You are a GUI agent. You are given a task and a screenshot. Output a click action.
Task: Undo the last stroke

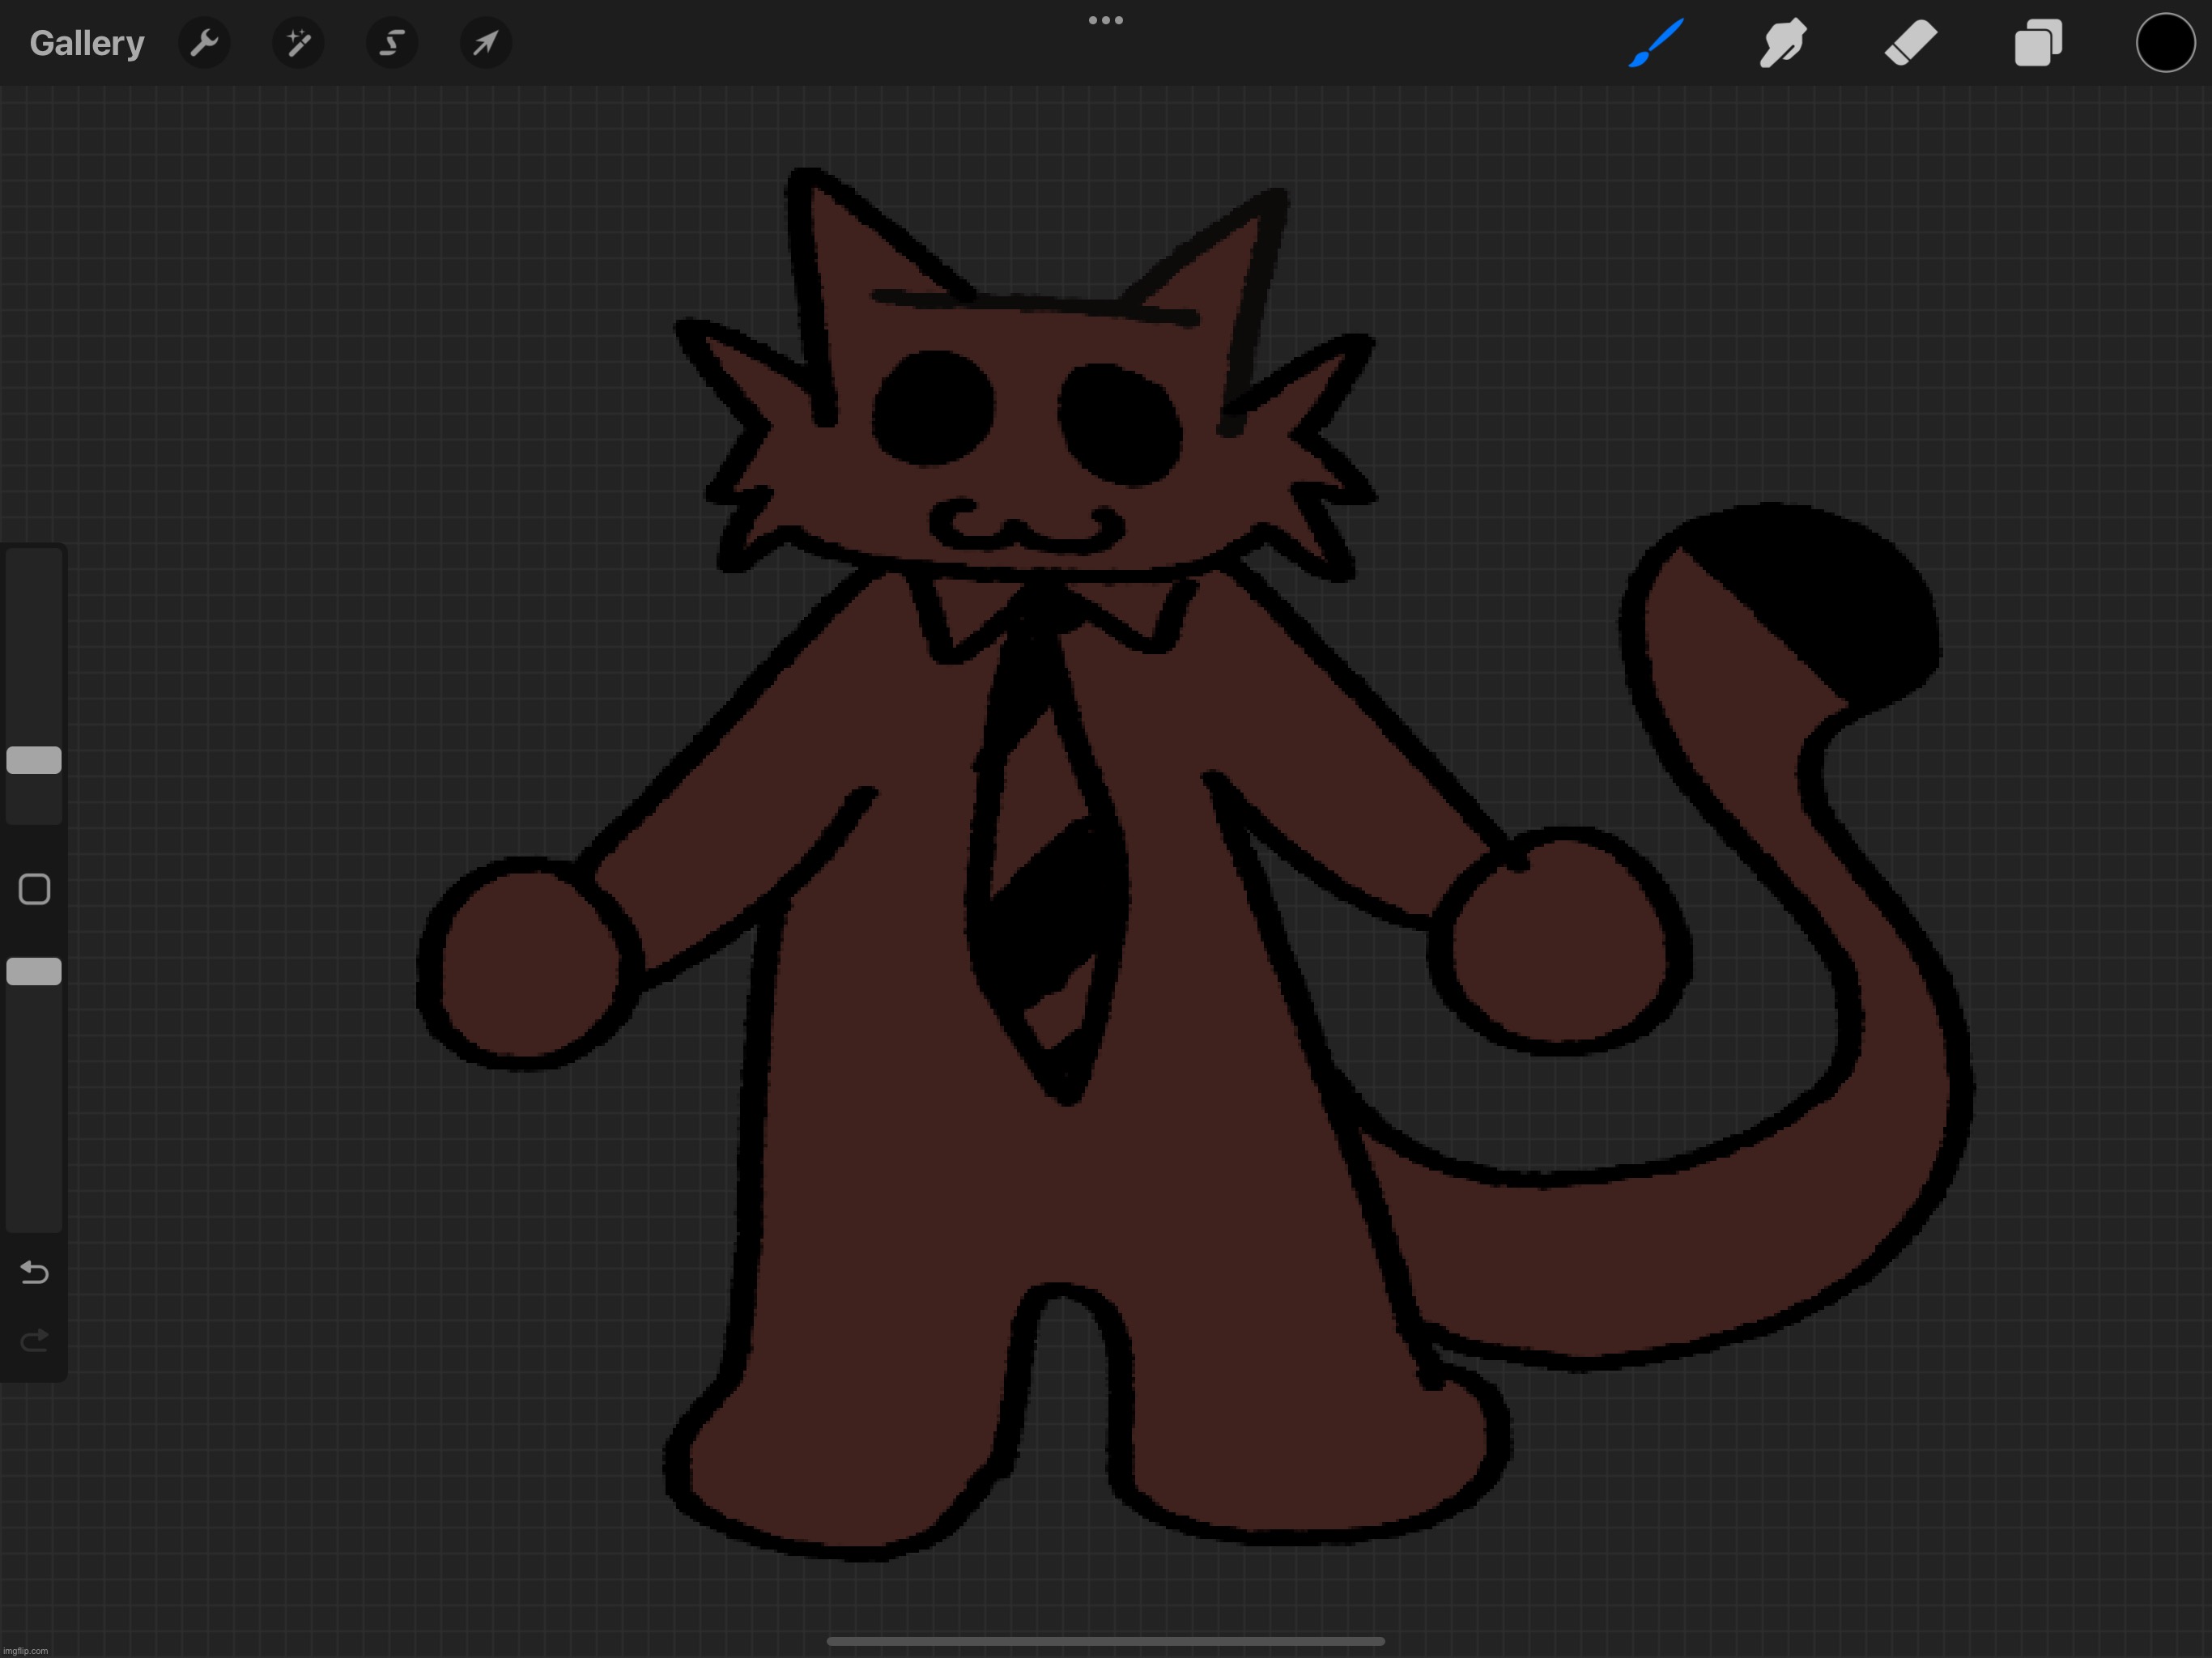coord(34,1272)
